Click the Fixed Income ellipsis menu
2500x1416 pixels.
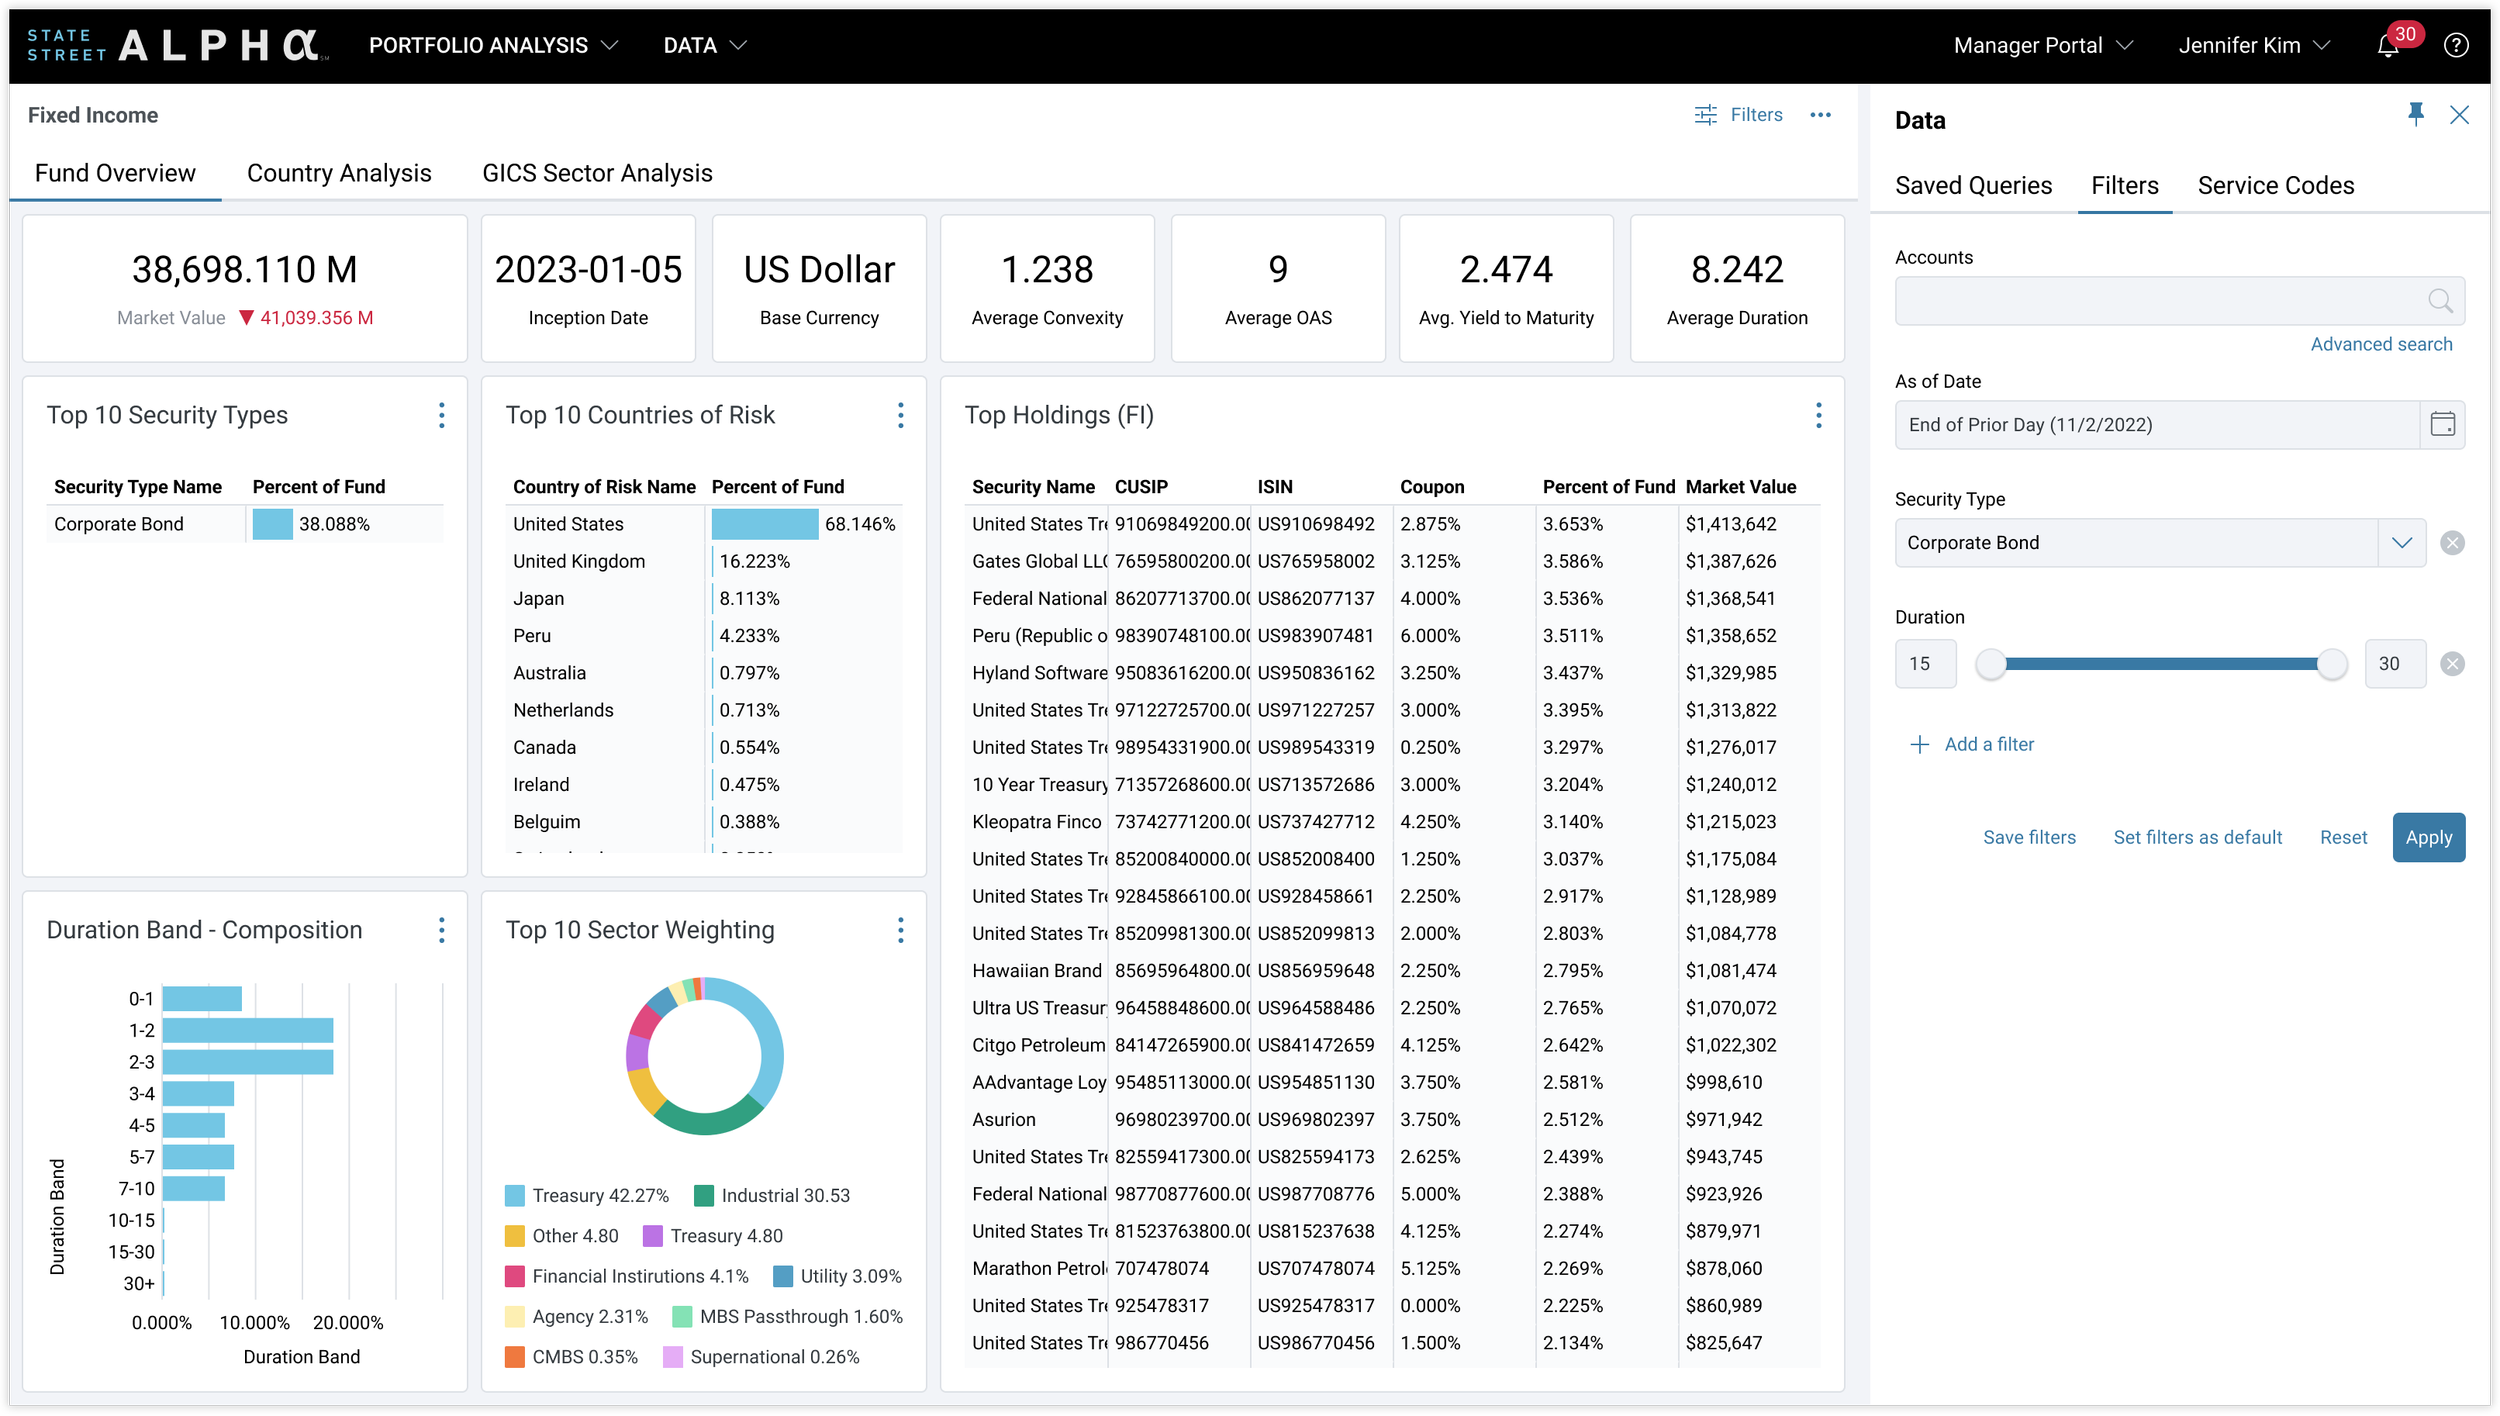(x=1820, y=115)
